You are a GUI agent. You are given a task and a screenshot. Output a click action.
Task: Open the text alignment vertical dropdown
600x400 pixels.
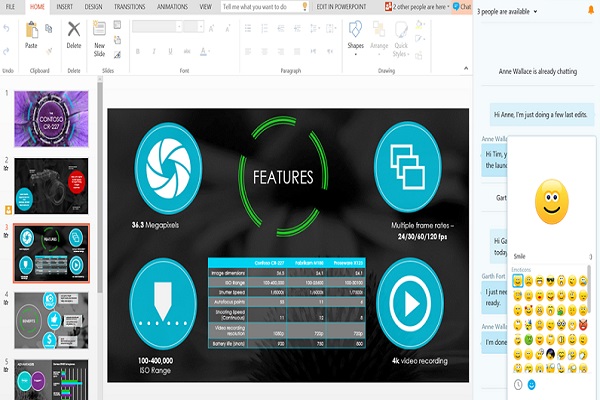[331, 28]
